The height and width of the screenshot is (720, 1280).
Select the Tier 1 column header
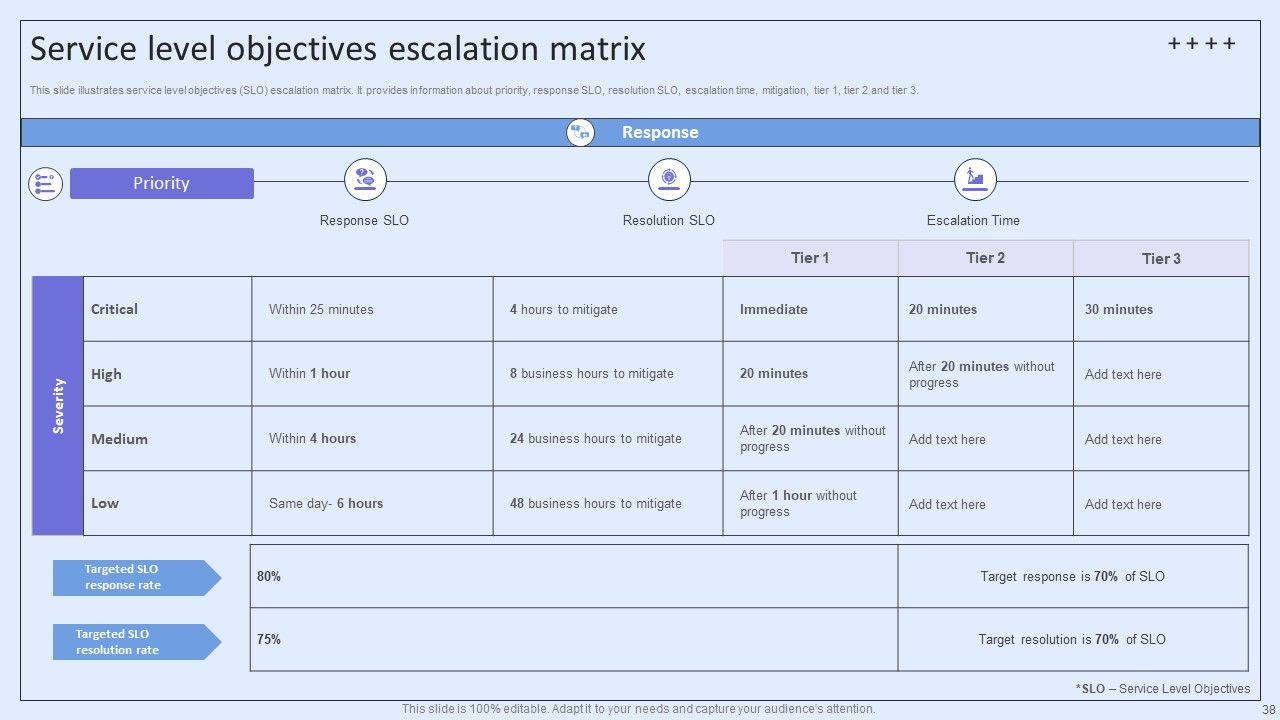pyautogui.click(x=810, y=258)
